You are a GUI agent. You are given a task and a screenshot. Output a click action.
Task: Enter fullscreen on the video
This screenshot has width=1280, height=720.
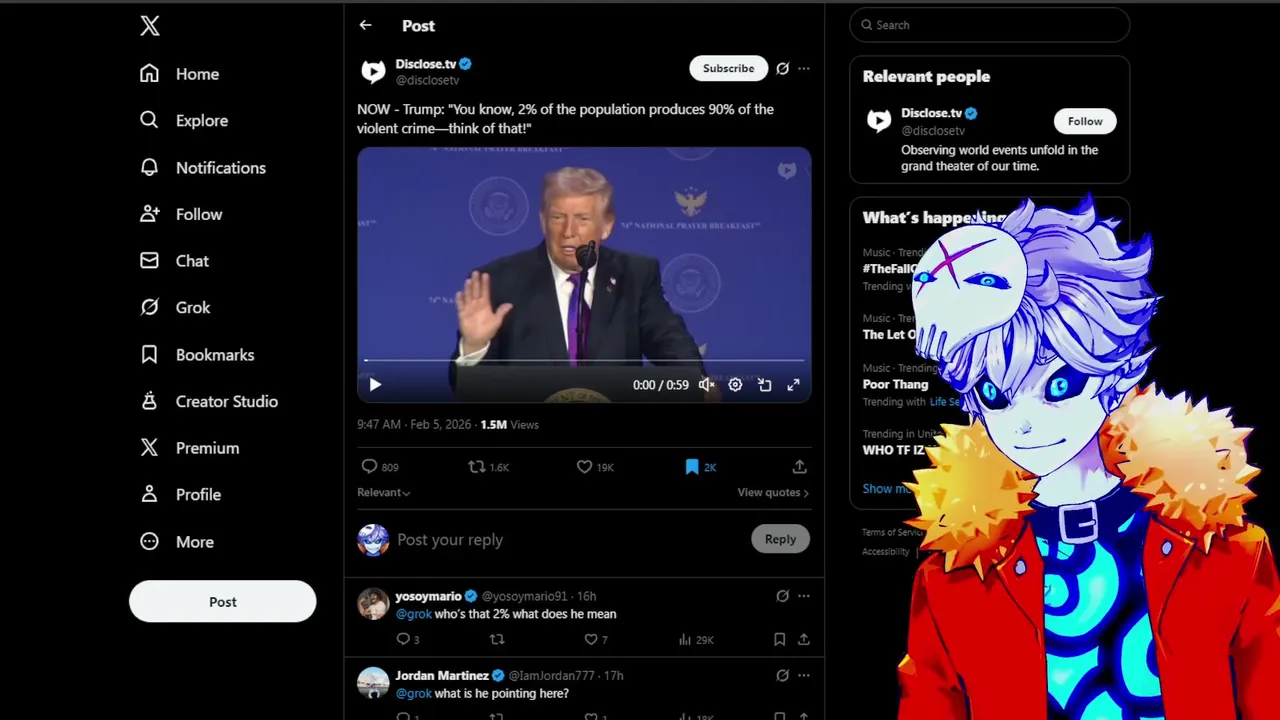pos(793,385)
